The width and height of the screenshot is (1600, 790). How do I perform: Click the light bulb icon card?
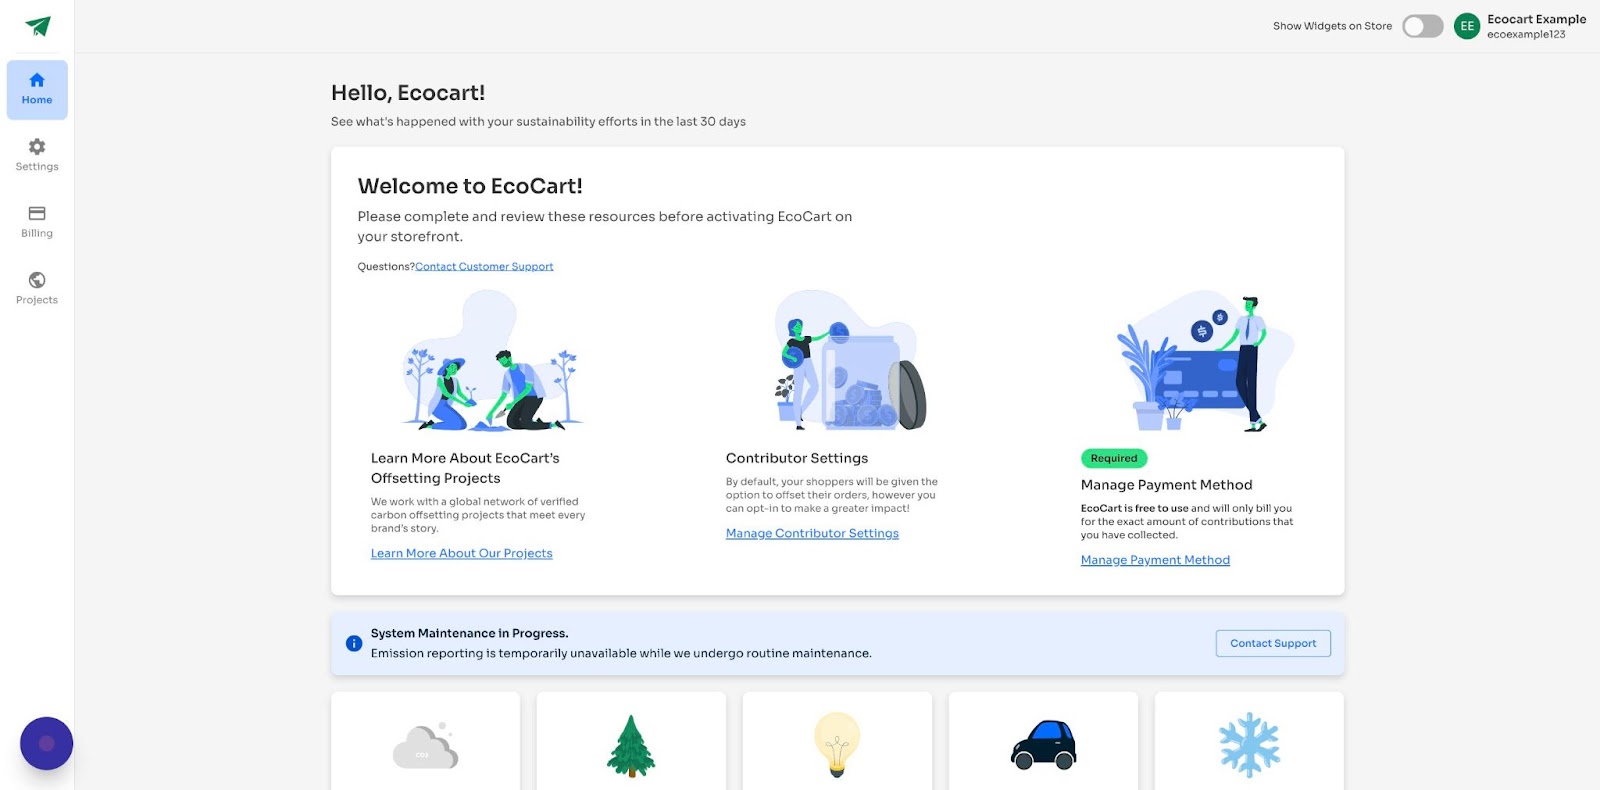tap(837, 741)
